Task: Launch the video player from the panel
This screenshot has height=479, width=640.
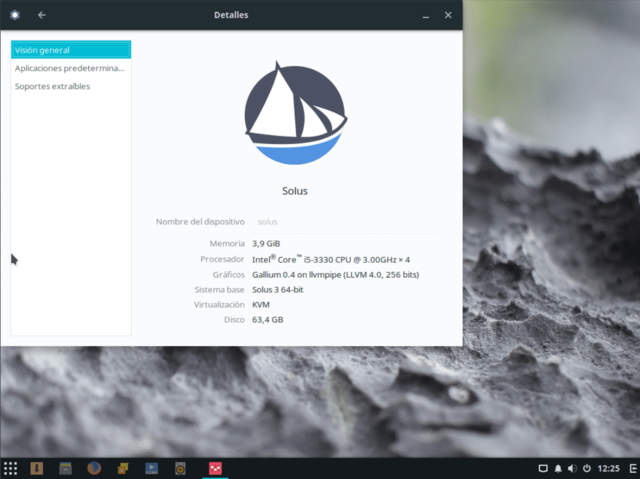Action: click(151, 468)
